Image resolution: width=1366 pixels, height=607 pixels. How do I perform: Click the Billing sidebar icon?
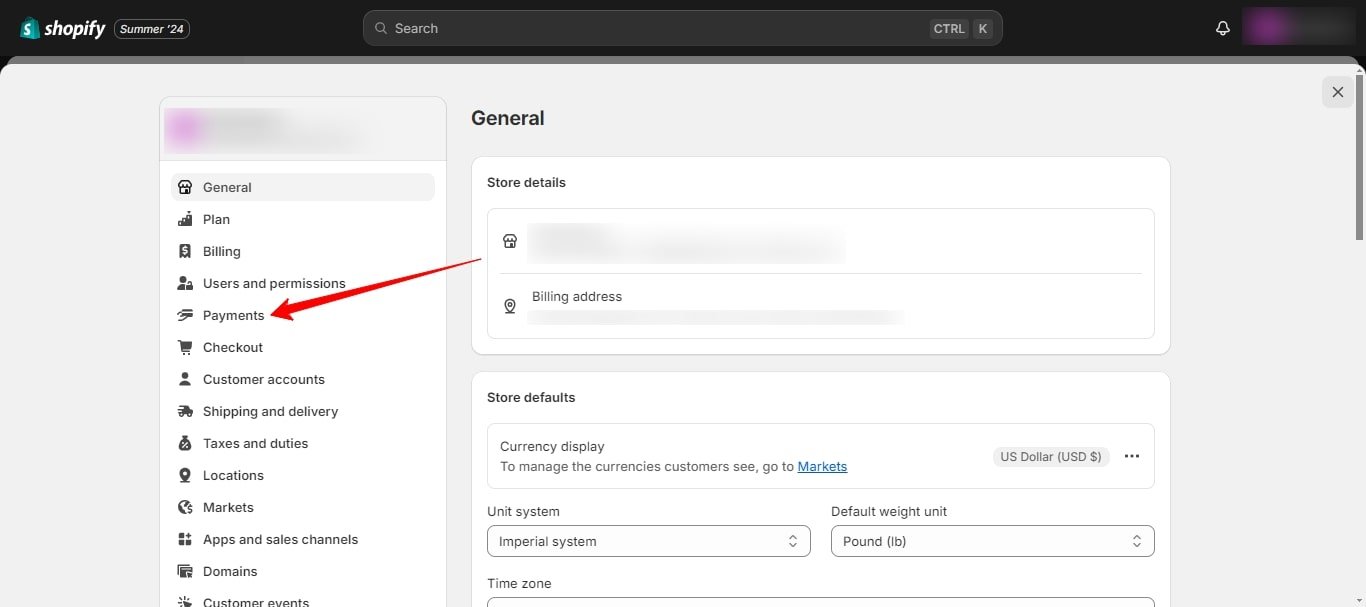(x=184, y=251)
